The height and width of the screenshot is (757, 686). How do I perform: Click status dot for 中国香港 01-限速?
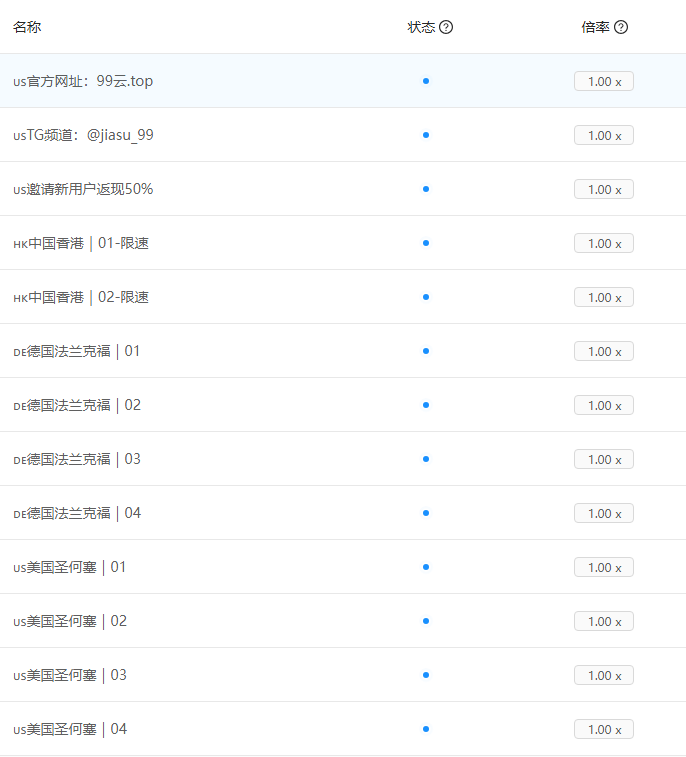[426, 243]
